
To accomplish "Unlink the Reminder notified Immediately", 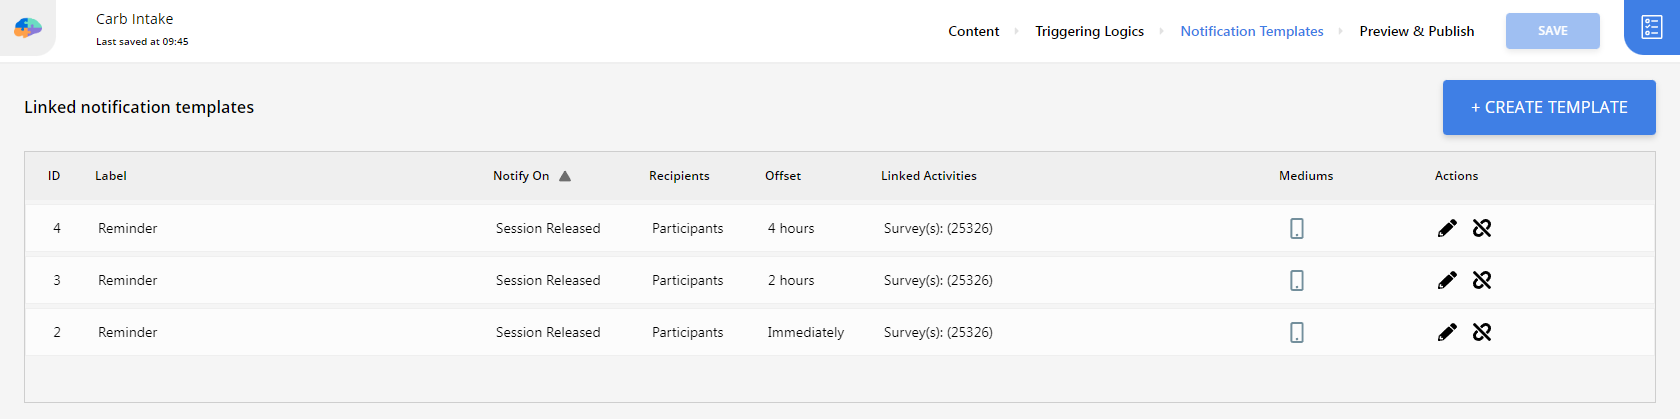I will tap(1482, 332).
